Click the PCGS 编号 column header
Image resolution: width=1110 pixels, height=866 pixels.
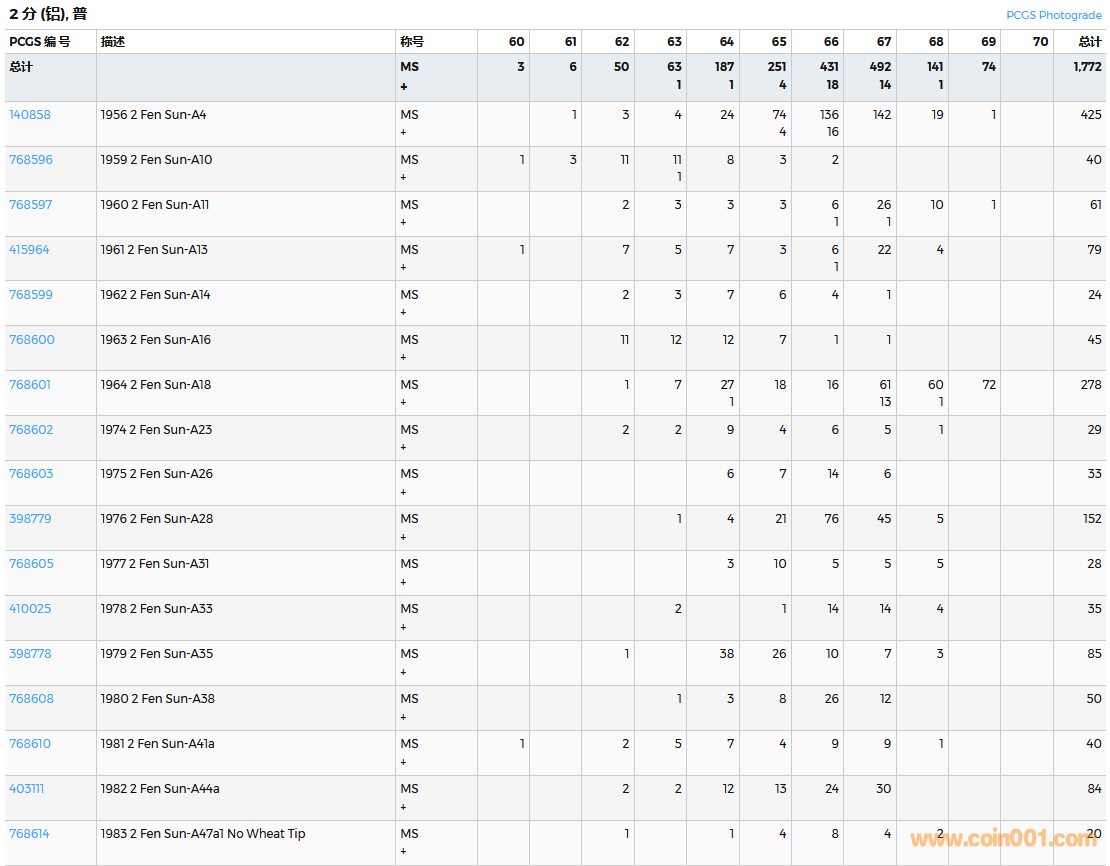click(x=40, y=42)
